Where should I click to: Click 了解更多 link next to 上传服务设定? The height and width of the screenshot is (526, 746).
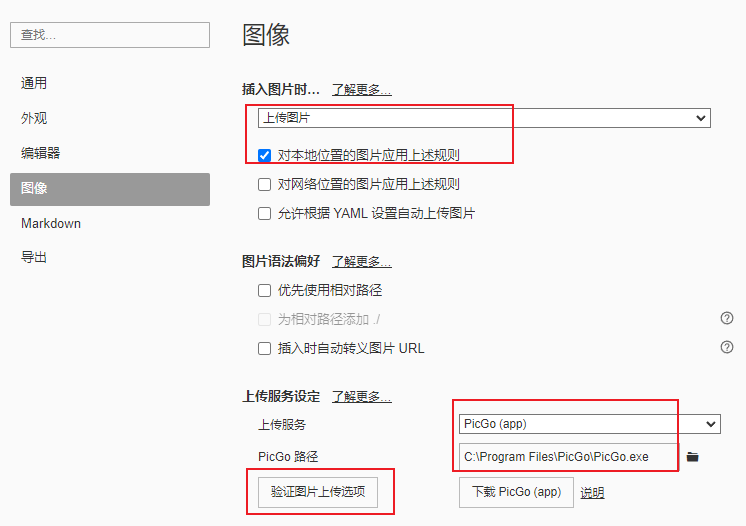point(361,396)
